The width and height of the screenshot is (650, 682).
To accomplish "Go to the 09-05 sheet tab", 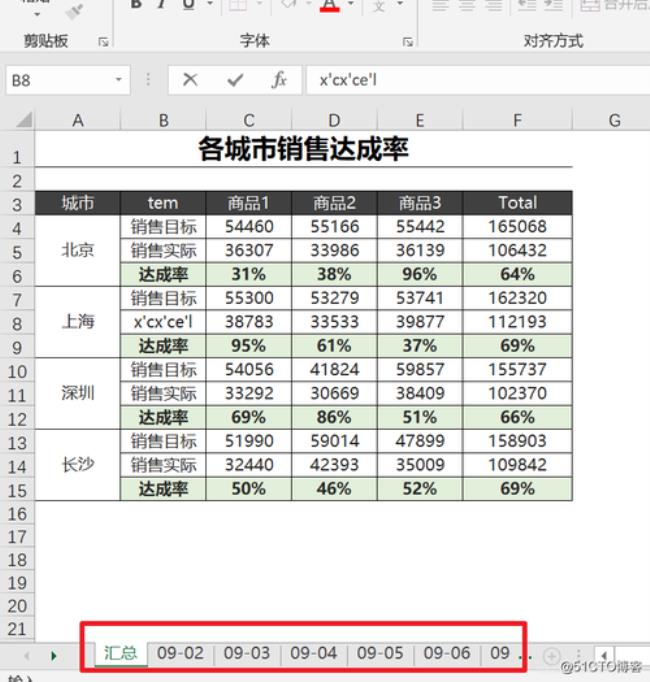I will (x=380, y=653).
